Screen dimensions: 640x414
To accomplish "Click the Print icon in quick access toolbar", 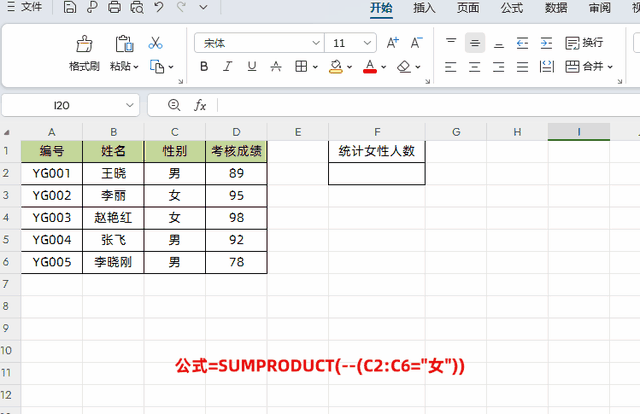I will tap(114, 7).
